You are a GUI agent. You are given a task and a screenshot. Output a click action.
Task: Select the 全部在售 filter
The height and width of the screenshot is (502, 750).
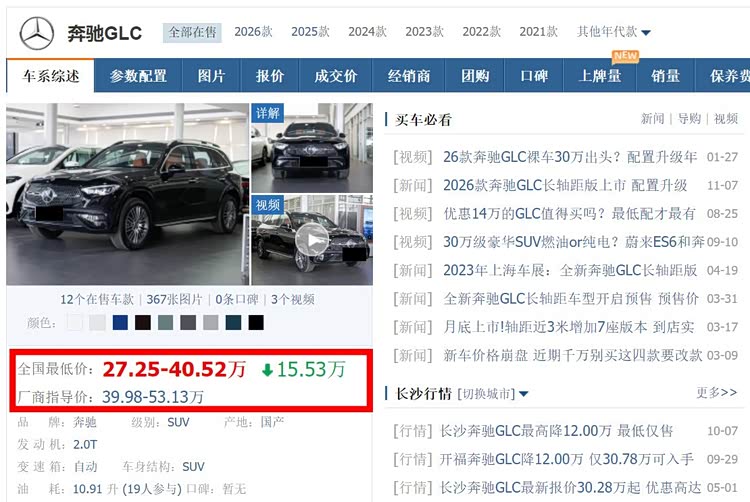(193, 32)
